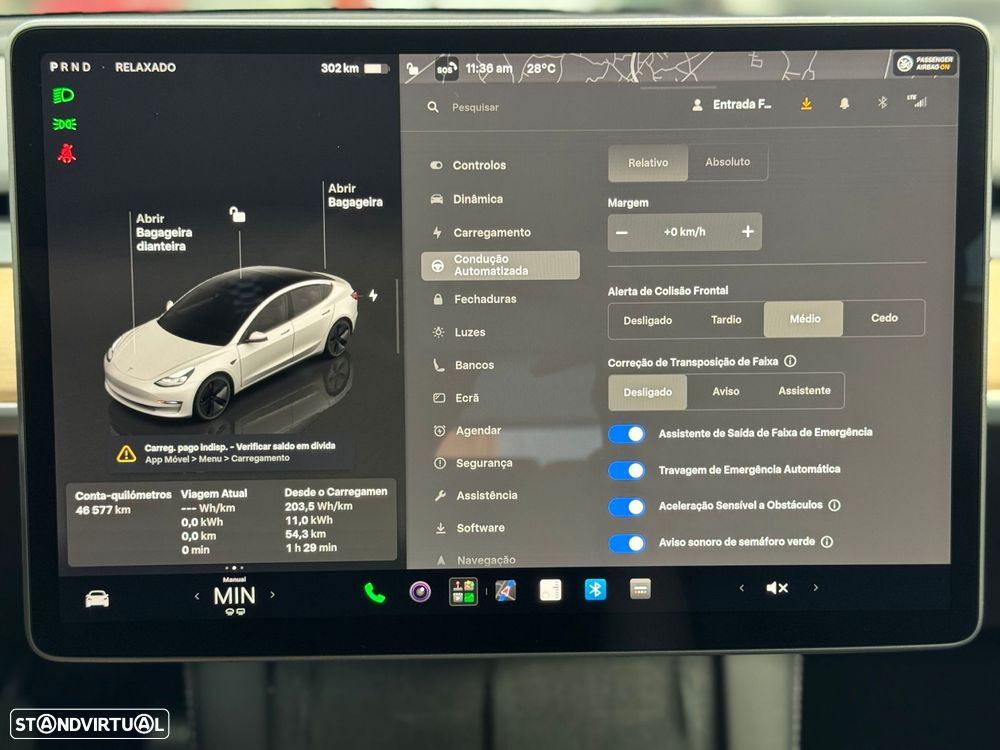The height and width of the screenshot is (750, 1000).
Task: Open the Agendar settings menu
Action: click(467, 431)
